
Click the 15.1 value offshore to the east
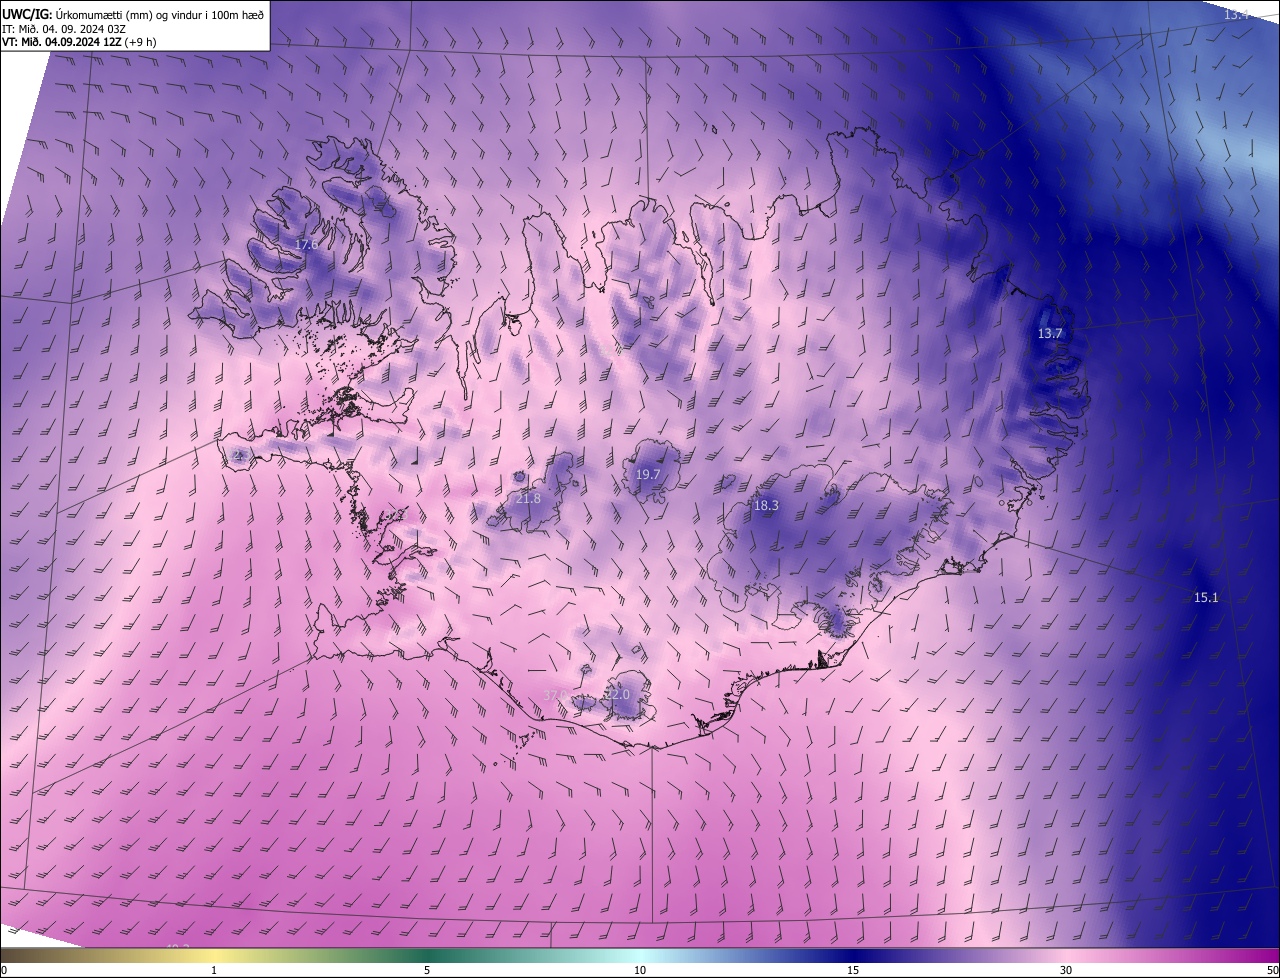(x=1206, y=598)
